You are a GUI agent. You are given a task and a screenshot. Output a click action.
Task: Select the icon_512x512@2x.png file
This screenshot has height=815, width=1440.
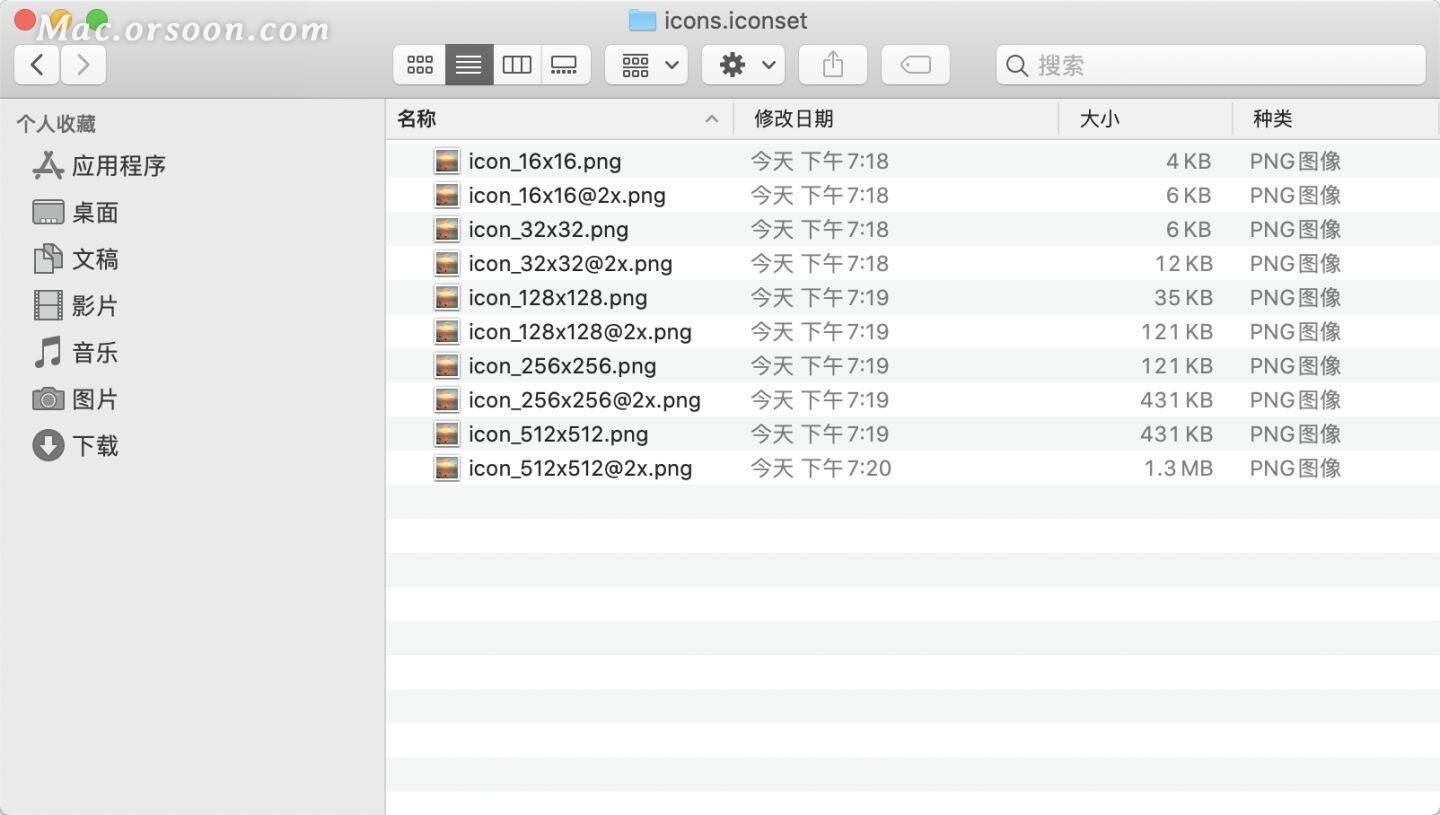pyautogui.click(x=580, y=468)
